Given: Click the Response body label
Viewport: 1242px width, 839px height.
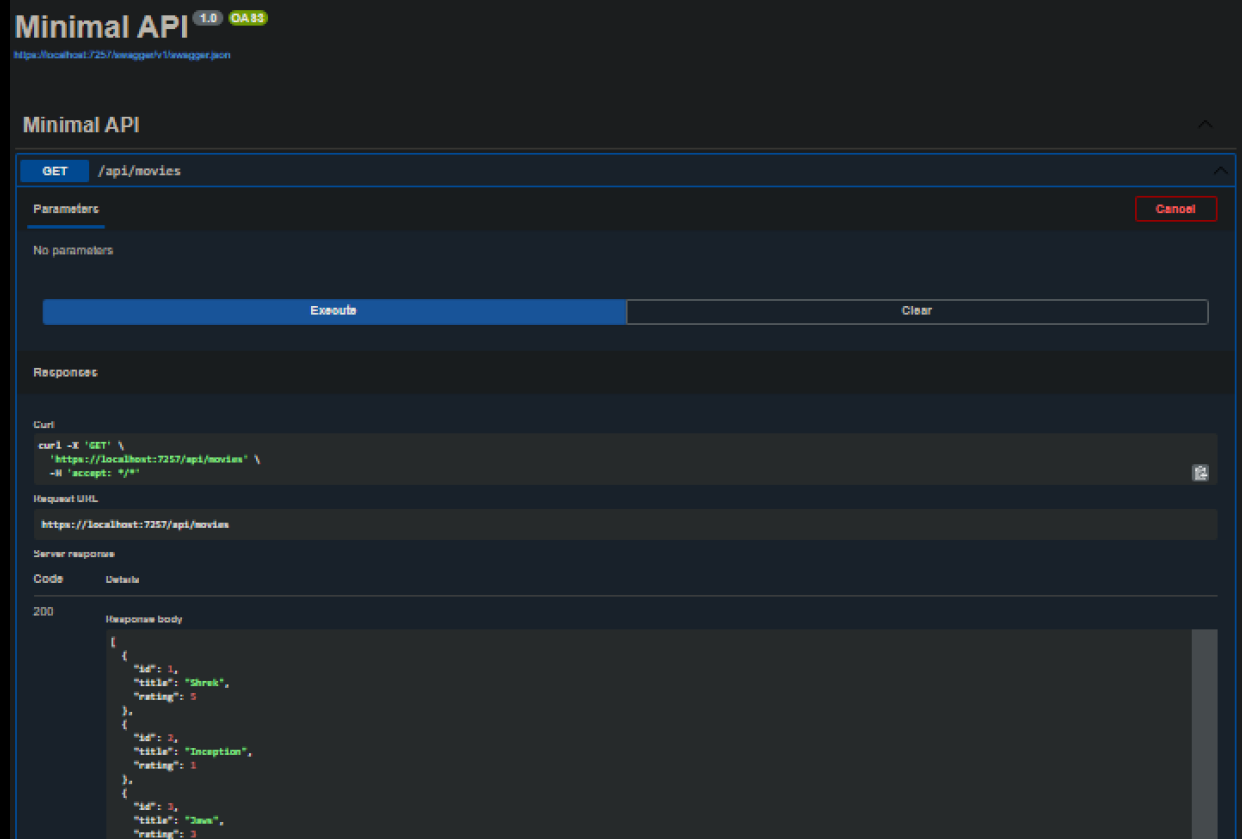Looking at the screenshot, I should pos(144,619).
